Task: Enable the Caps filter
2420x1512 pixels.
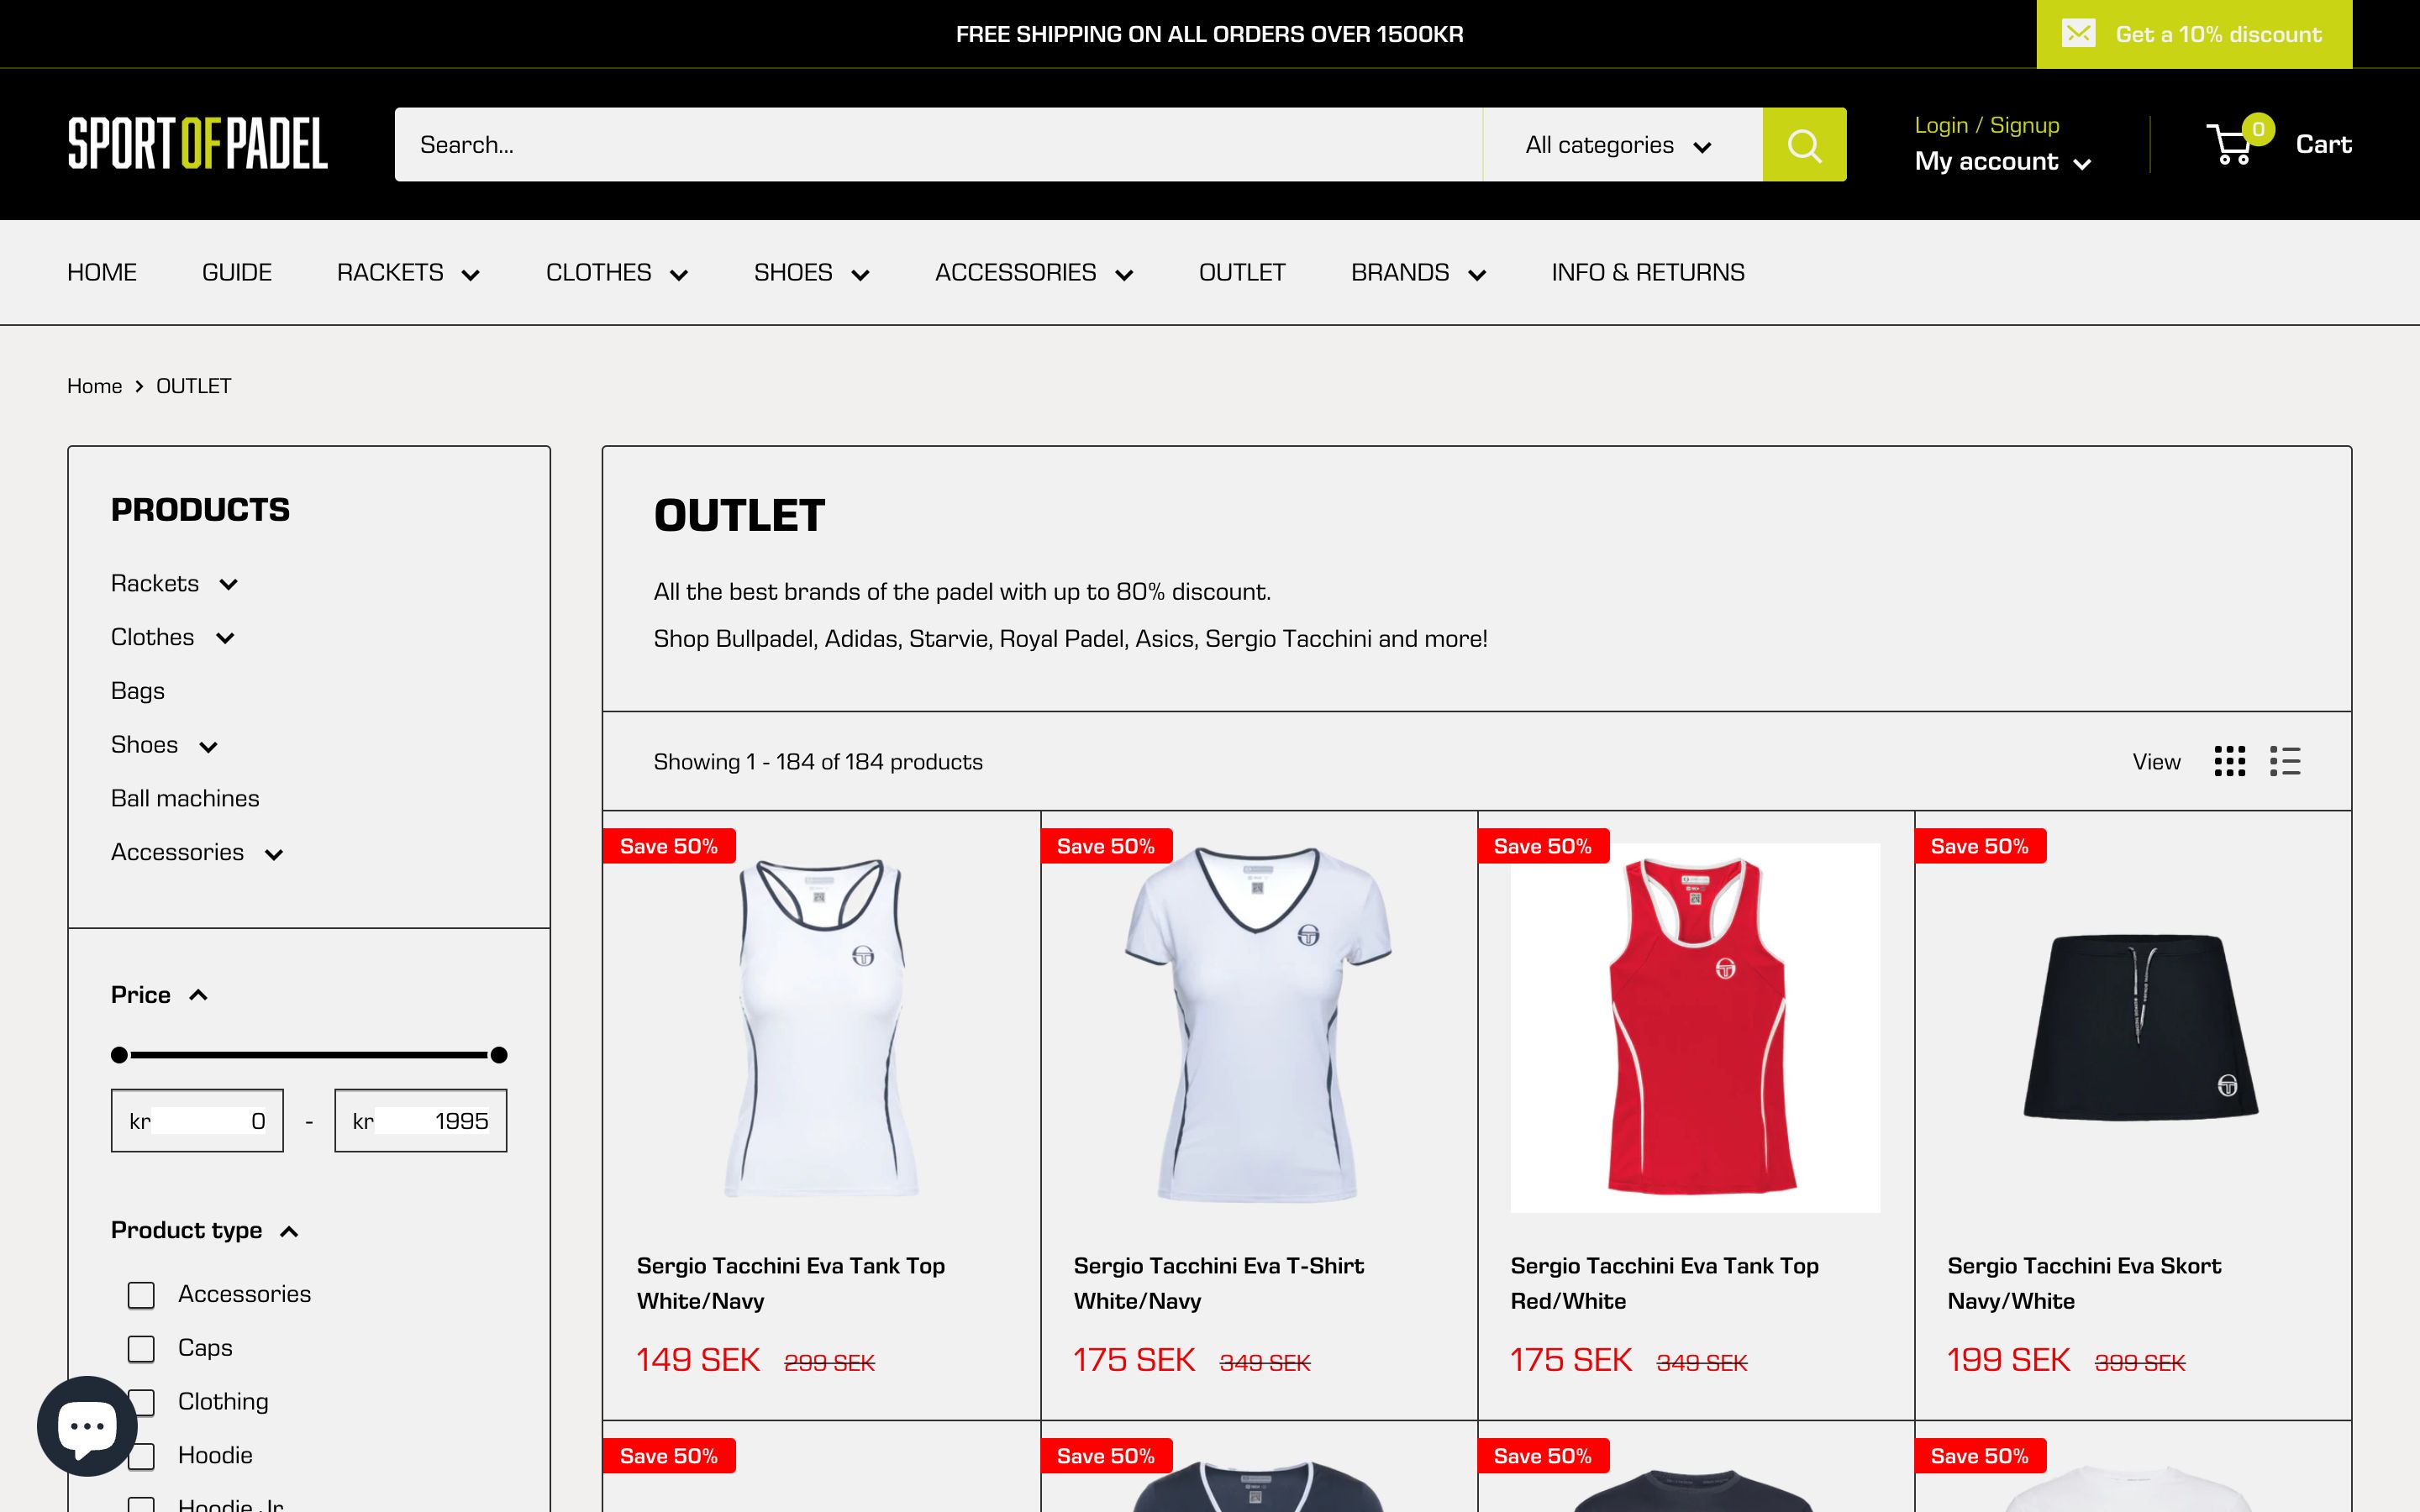Action: pyautogui.click(x=140, y=1348)
